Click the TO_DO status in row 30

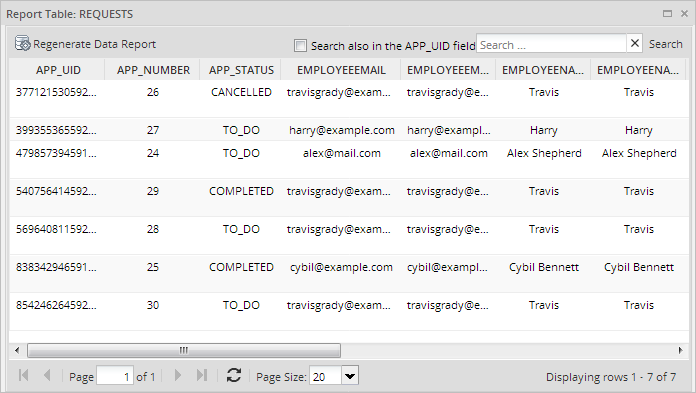pos(241,305)
